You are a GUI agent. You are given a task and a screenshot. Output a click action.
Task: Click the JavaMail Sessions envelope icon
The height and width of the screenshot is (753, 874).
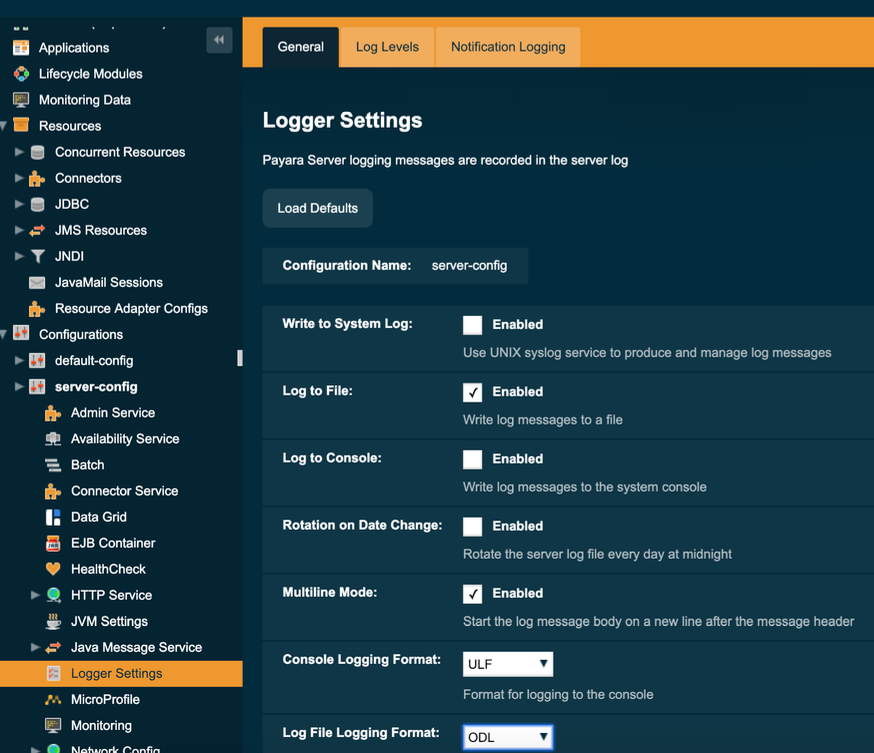click(x=37, y=283)
